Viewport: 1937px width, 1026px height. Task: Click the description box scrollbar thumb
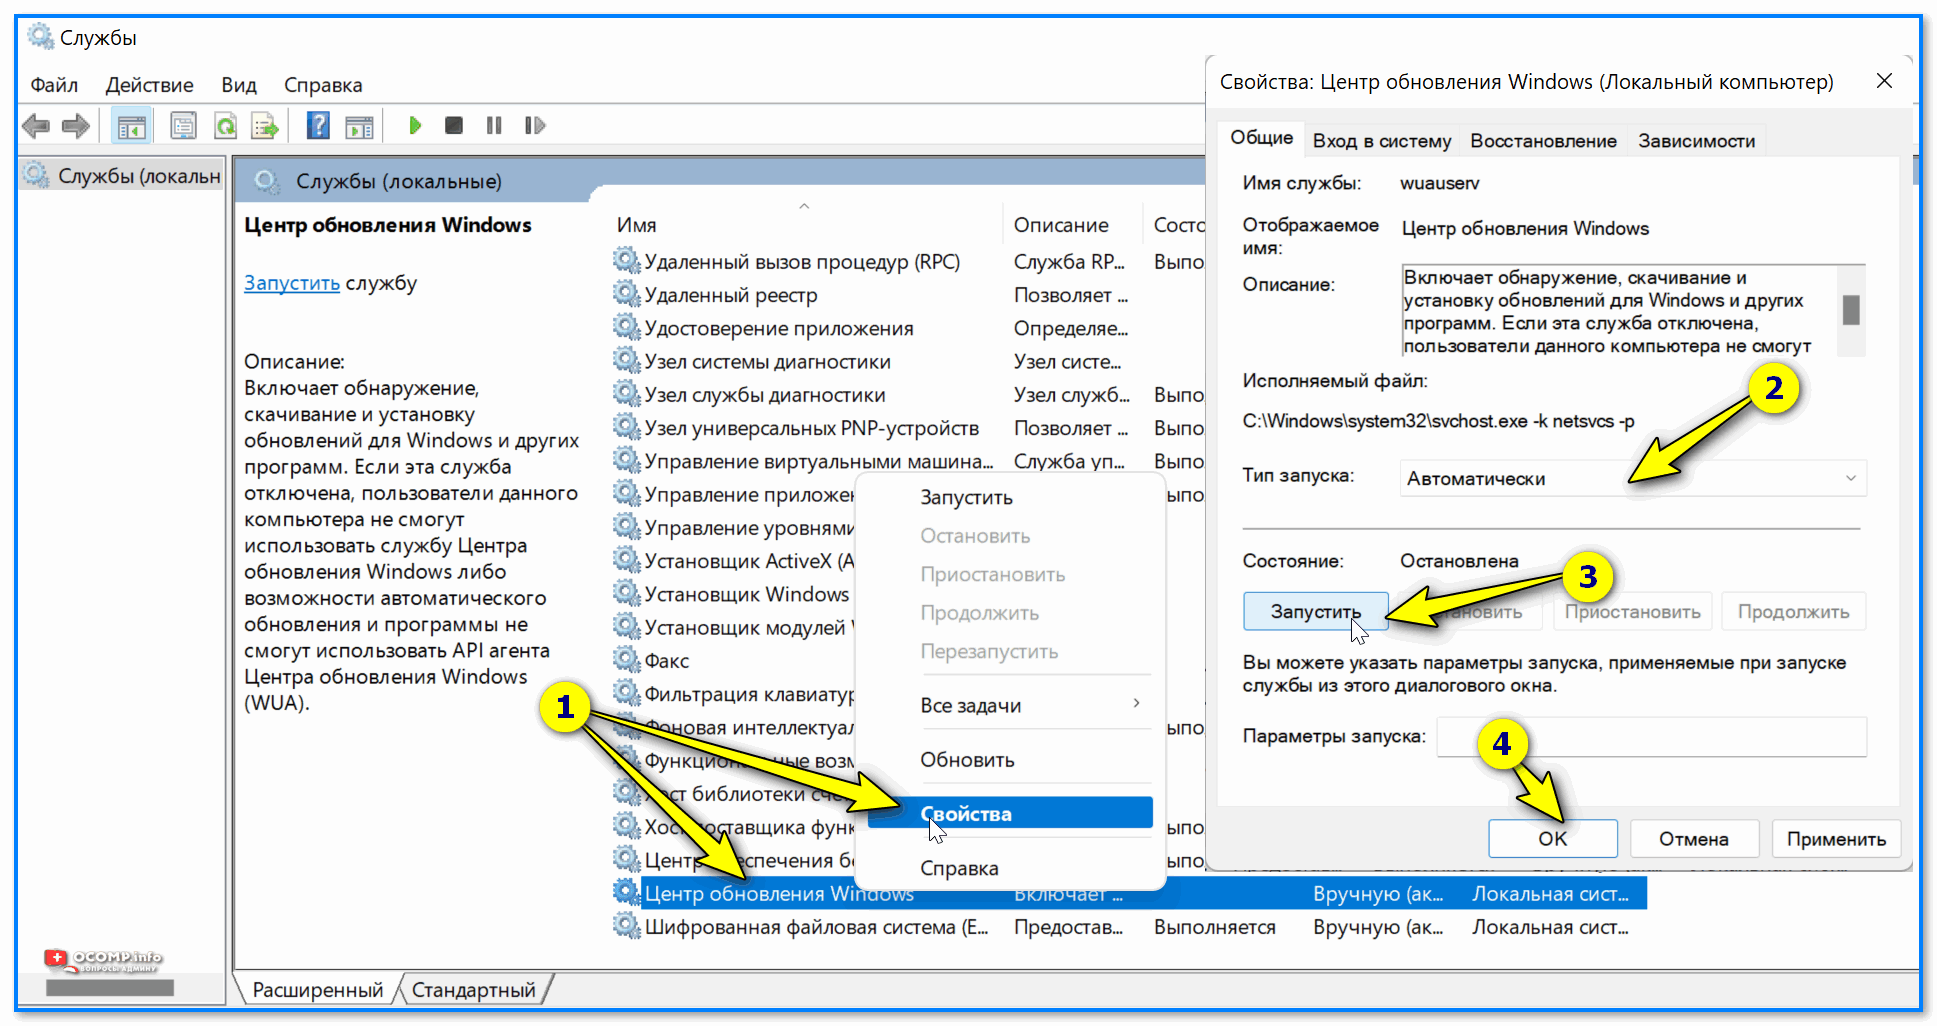click(x=1851, y=310)
